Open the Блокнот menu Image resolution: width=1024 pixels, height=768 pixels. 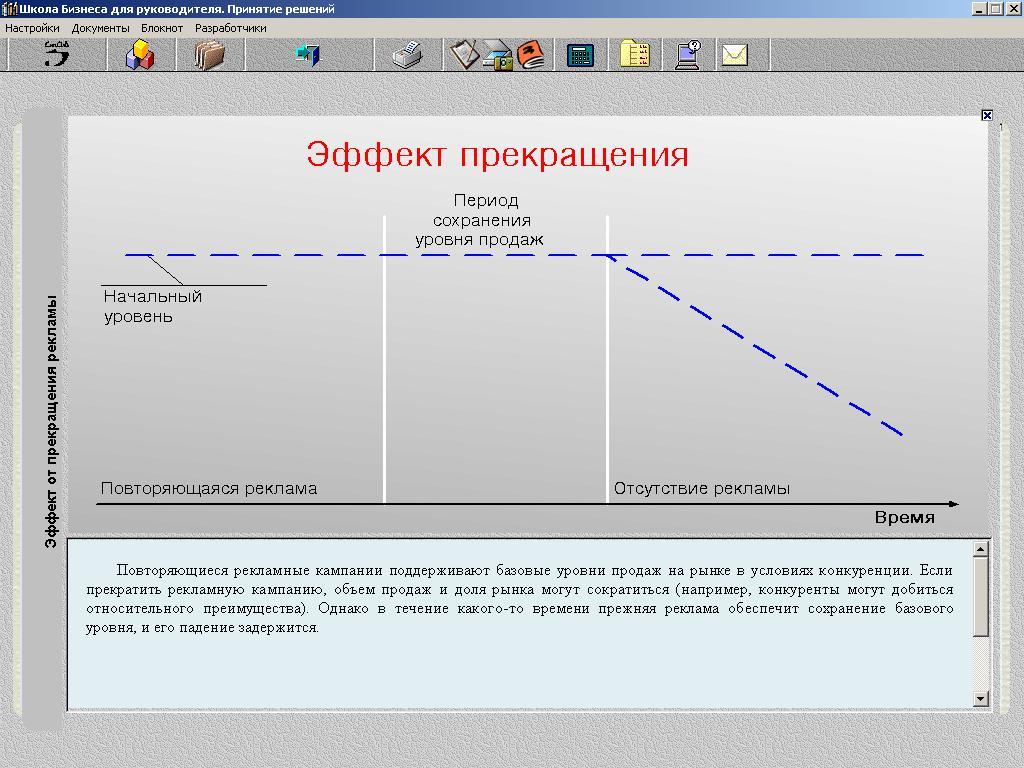[162, 28]
